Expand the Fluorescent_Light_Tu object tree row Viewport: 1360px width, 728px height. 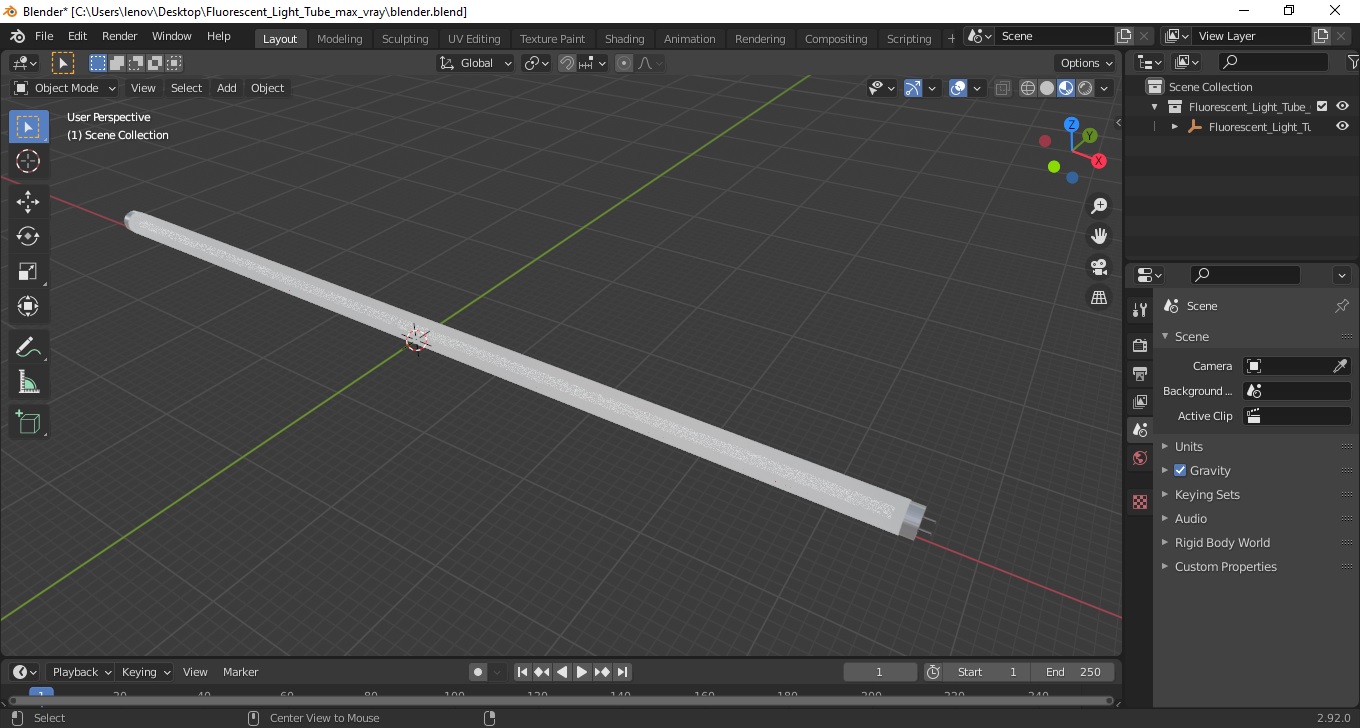click(x=1175, y=127)
